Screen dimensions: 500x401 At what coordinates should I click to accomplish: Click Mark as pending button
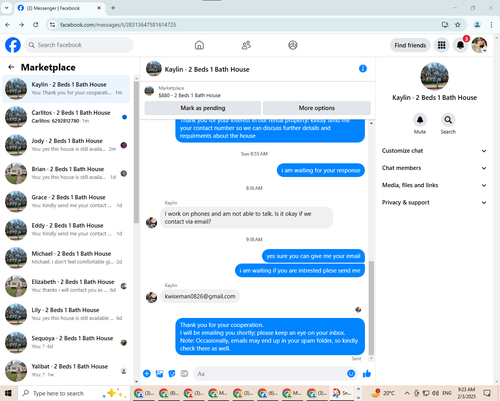(x=203, y=108)
